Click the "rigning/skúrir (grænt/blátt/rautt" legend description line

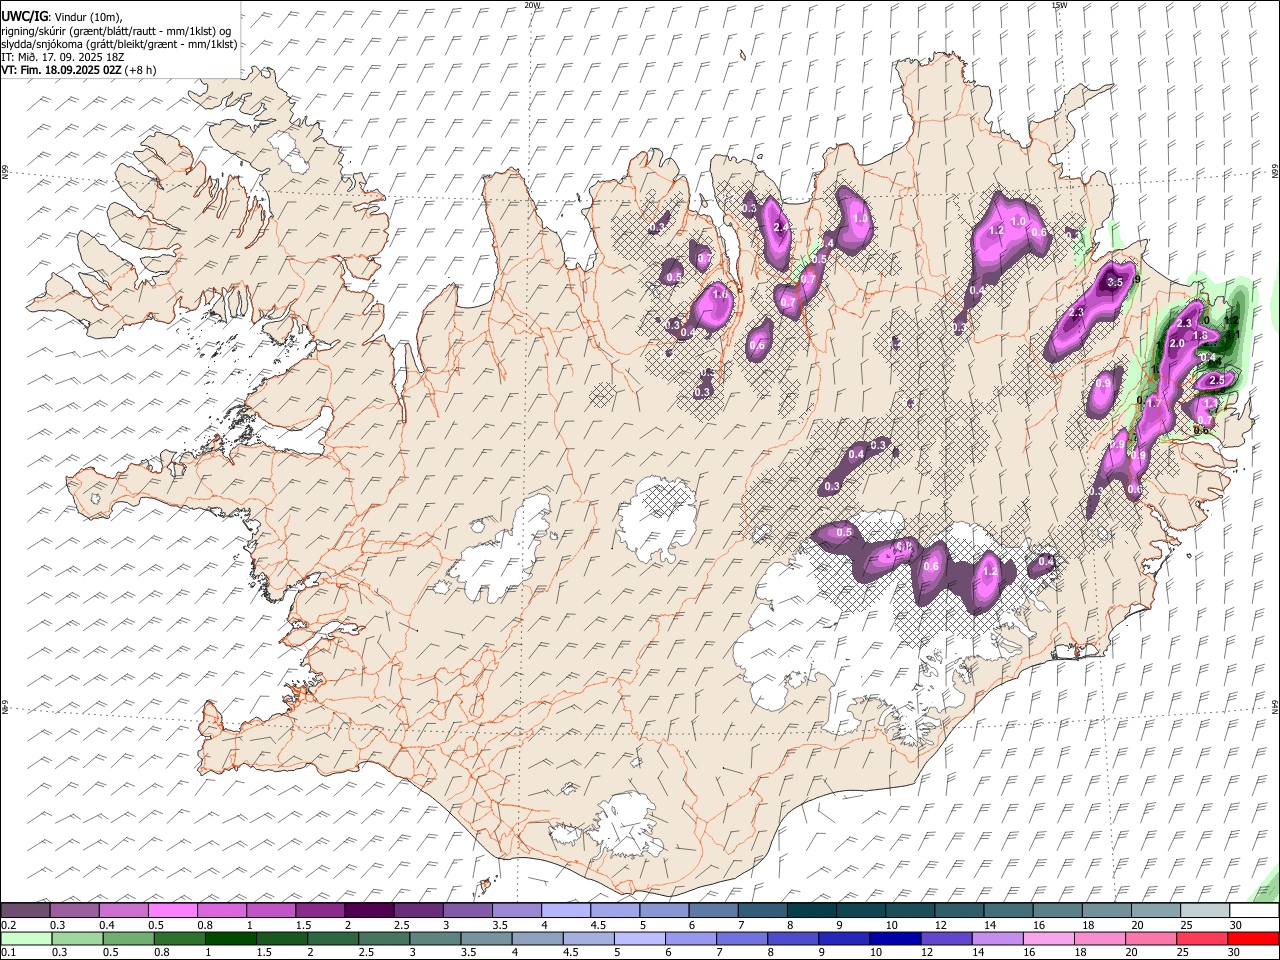(117, 31)
